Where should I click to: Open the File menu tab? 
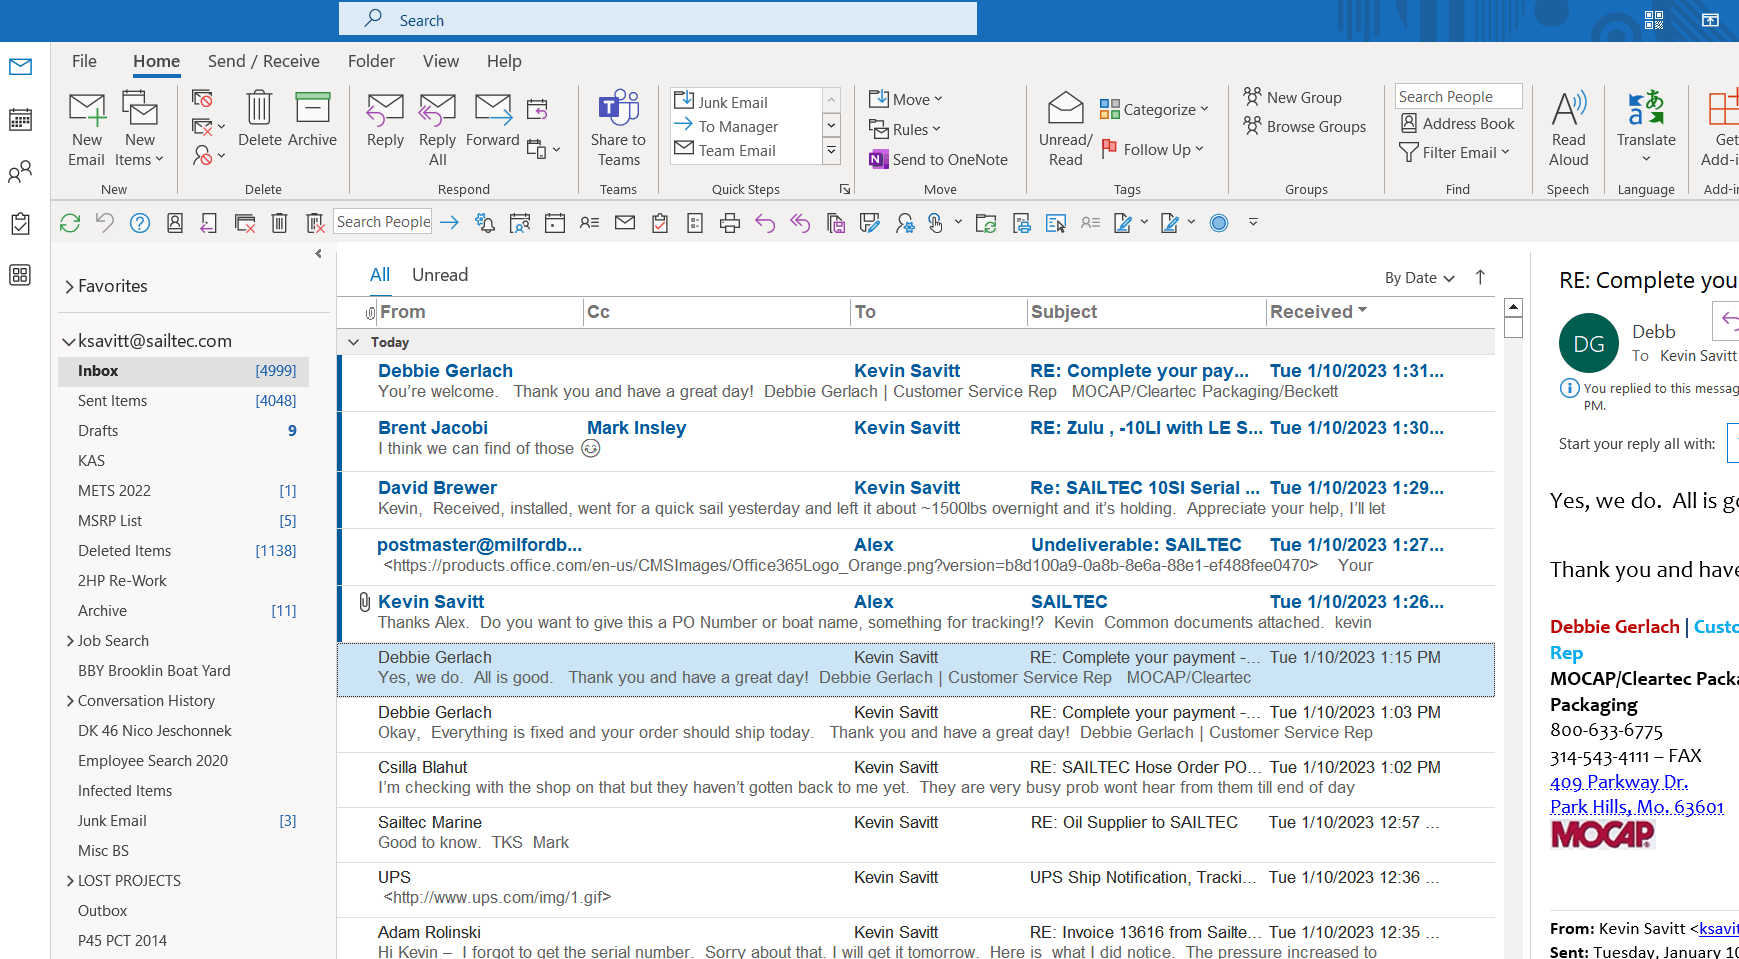coord(85,61)
